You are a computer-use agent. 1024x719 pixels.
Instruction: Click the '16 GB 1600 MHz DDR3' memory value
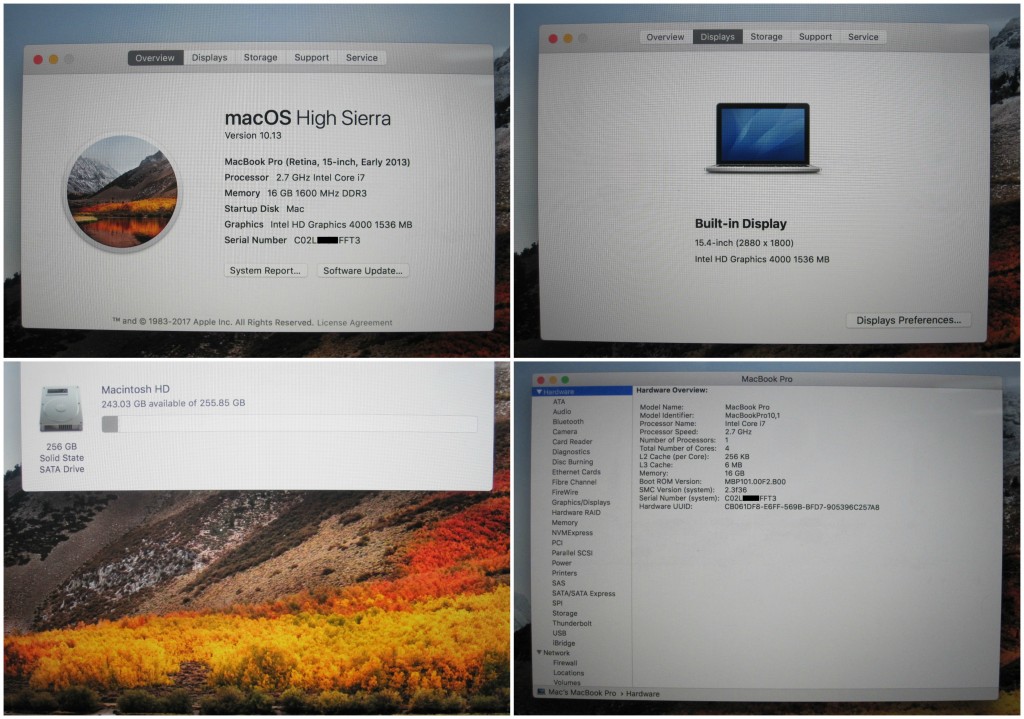click(x=317, y=193)
